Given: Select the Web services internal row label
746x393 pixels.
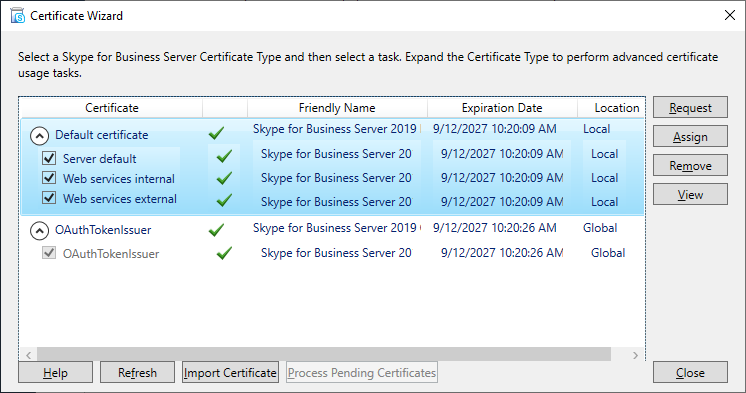Looking at the screenshot, I should (119, 178).
